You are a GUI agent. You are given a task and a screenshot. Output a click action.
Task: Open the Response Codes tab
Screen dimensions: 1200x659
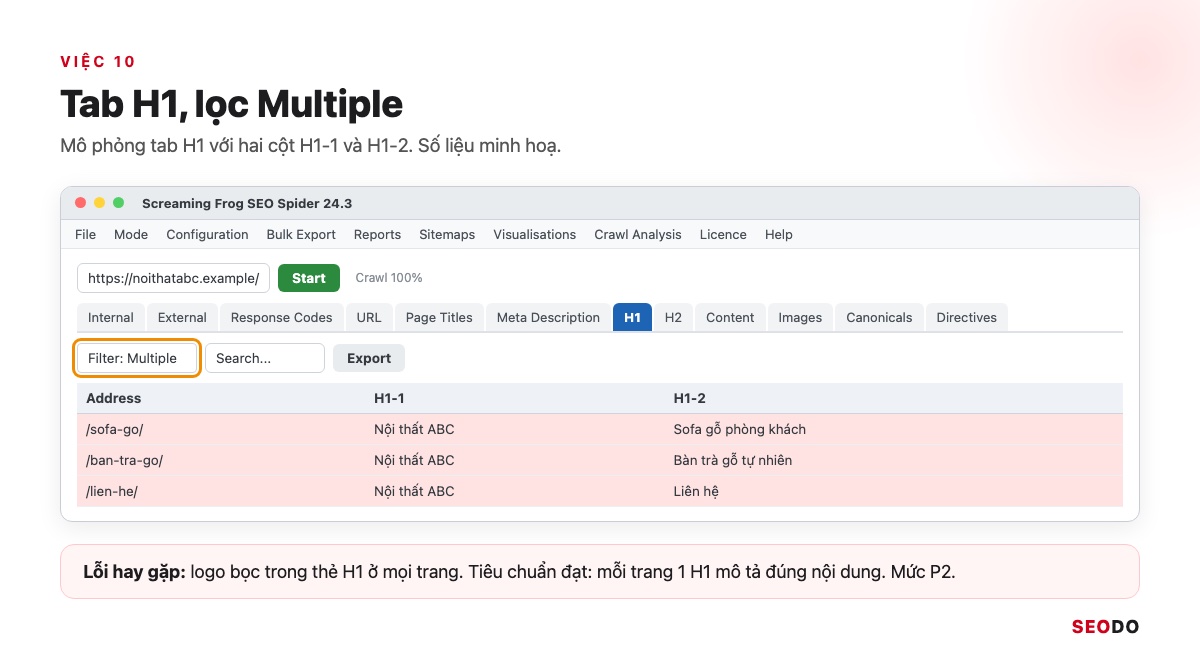281,317
